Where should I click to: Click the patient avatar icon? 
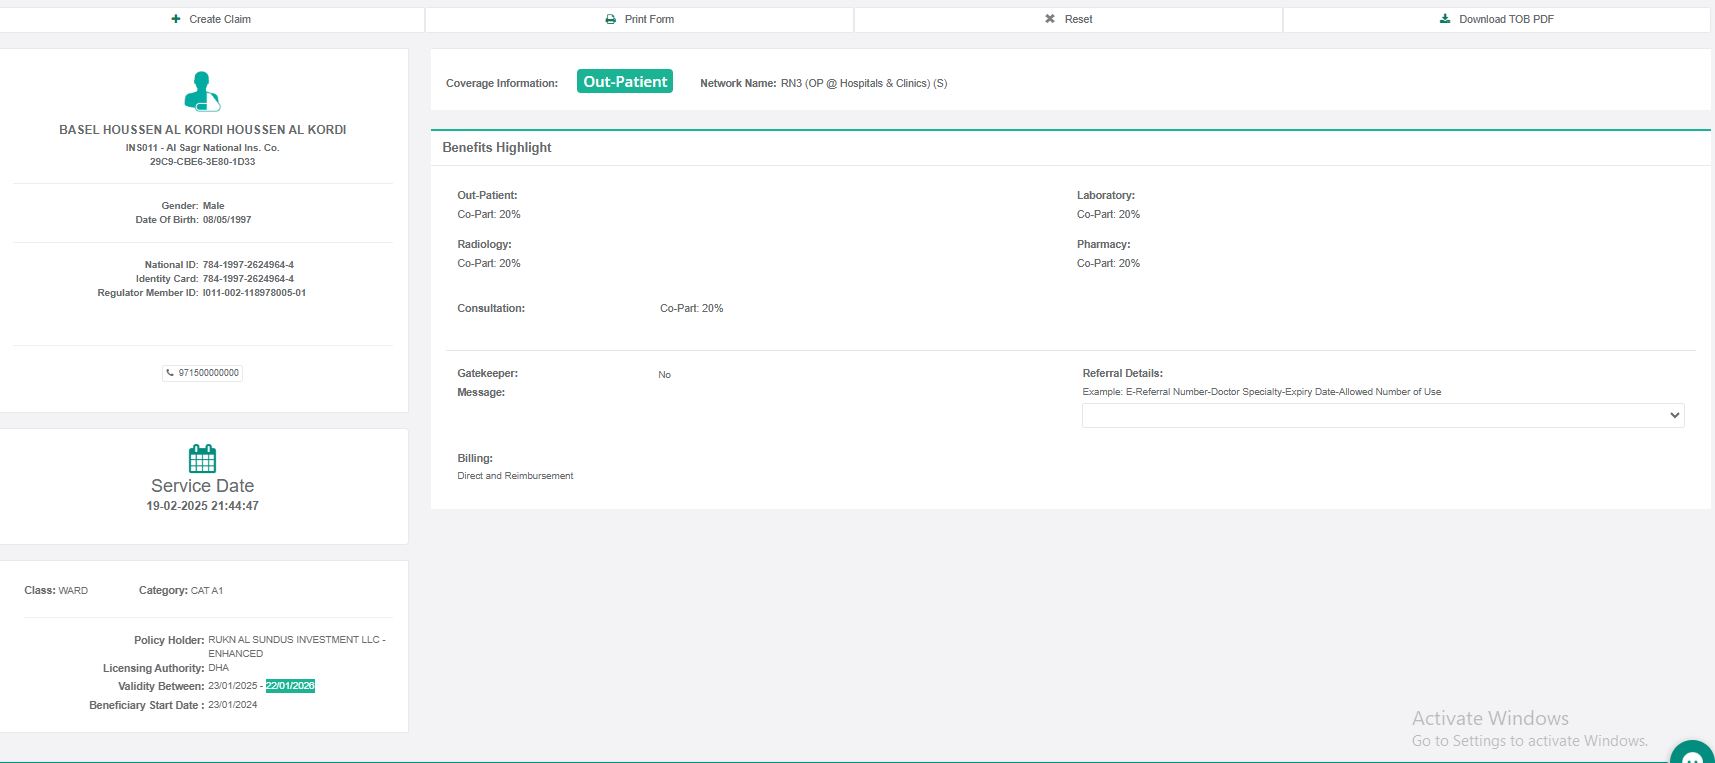[x=202, y=91]
